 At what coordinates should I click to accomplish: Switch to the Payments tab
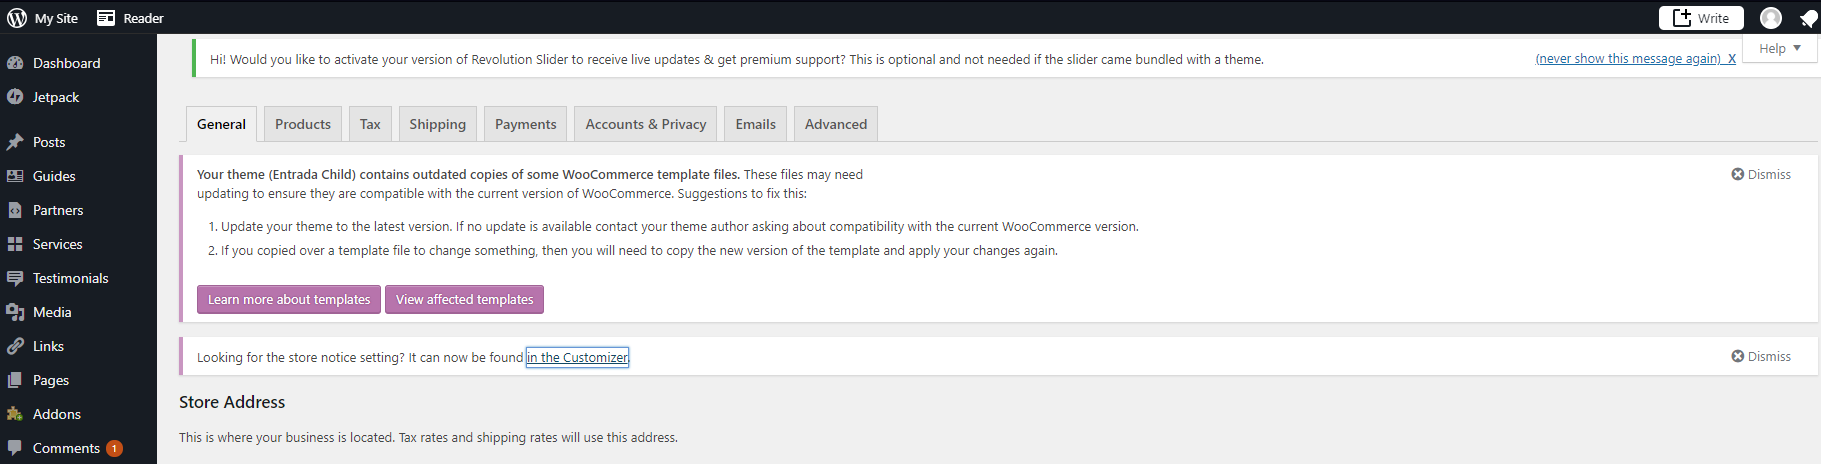[525, 124]
